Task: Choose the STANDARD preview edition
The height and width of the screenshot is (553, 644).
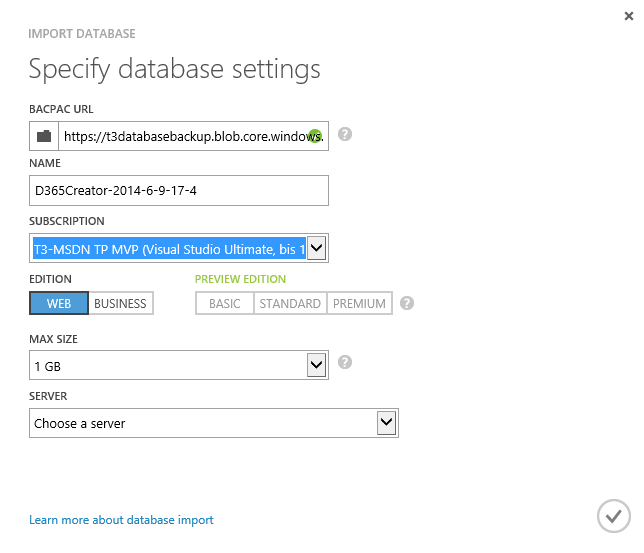Action: tap(290, 303)
